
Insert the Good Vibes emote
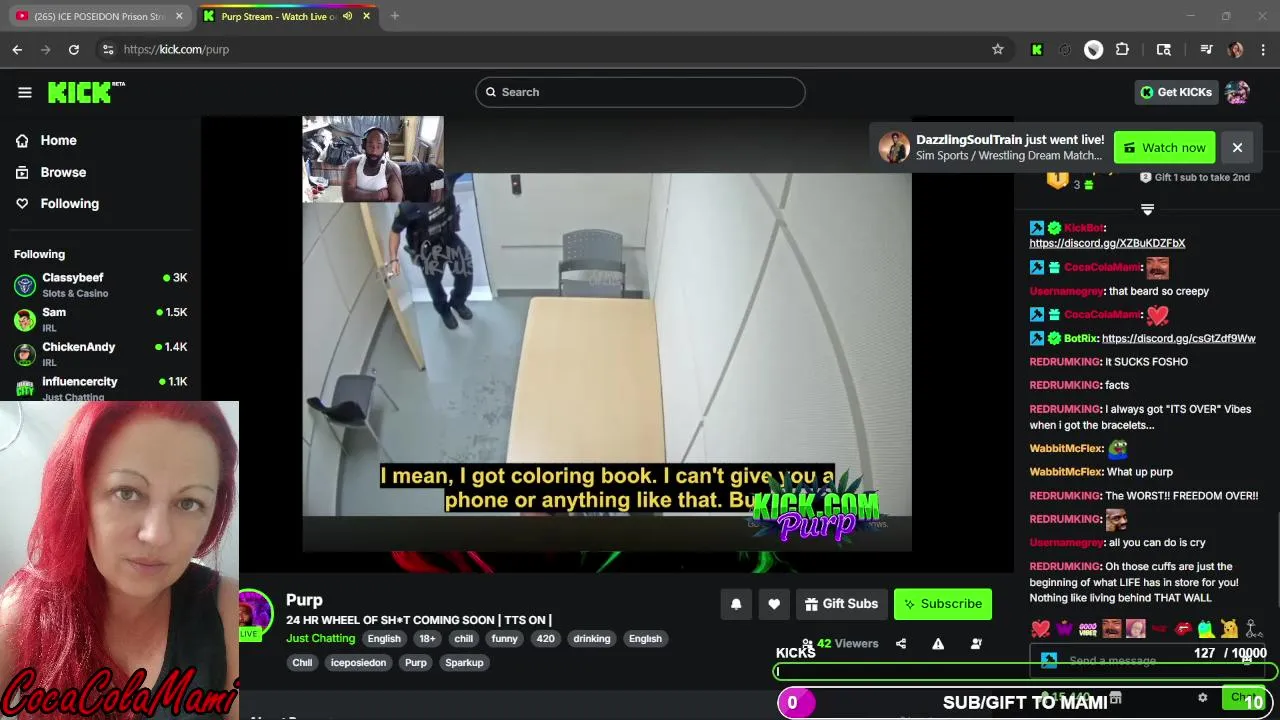tap(1088, 629)
